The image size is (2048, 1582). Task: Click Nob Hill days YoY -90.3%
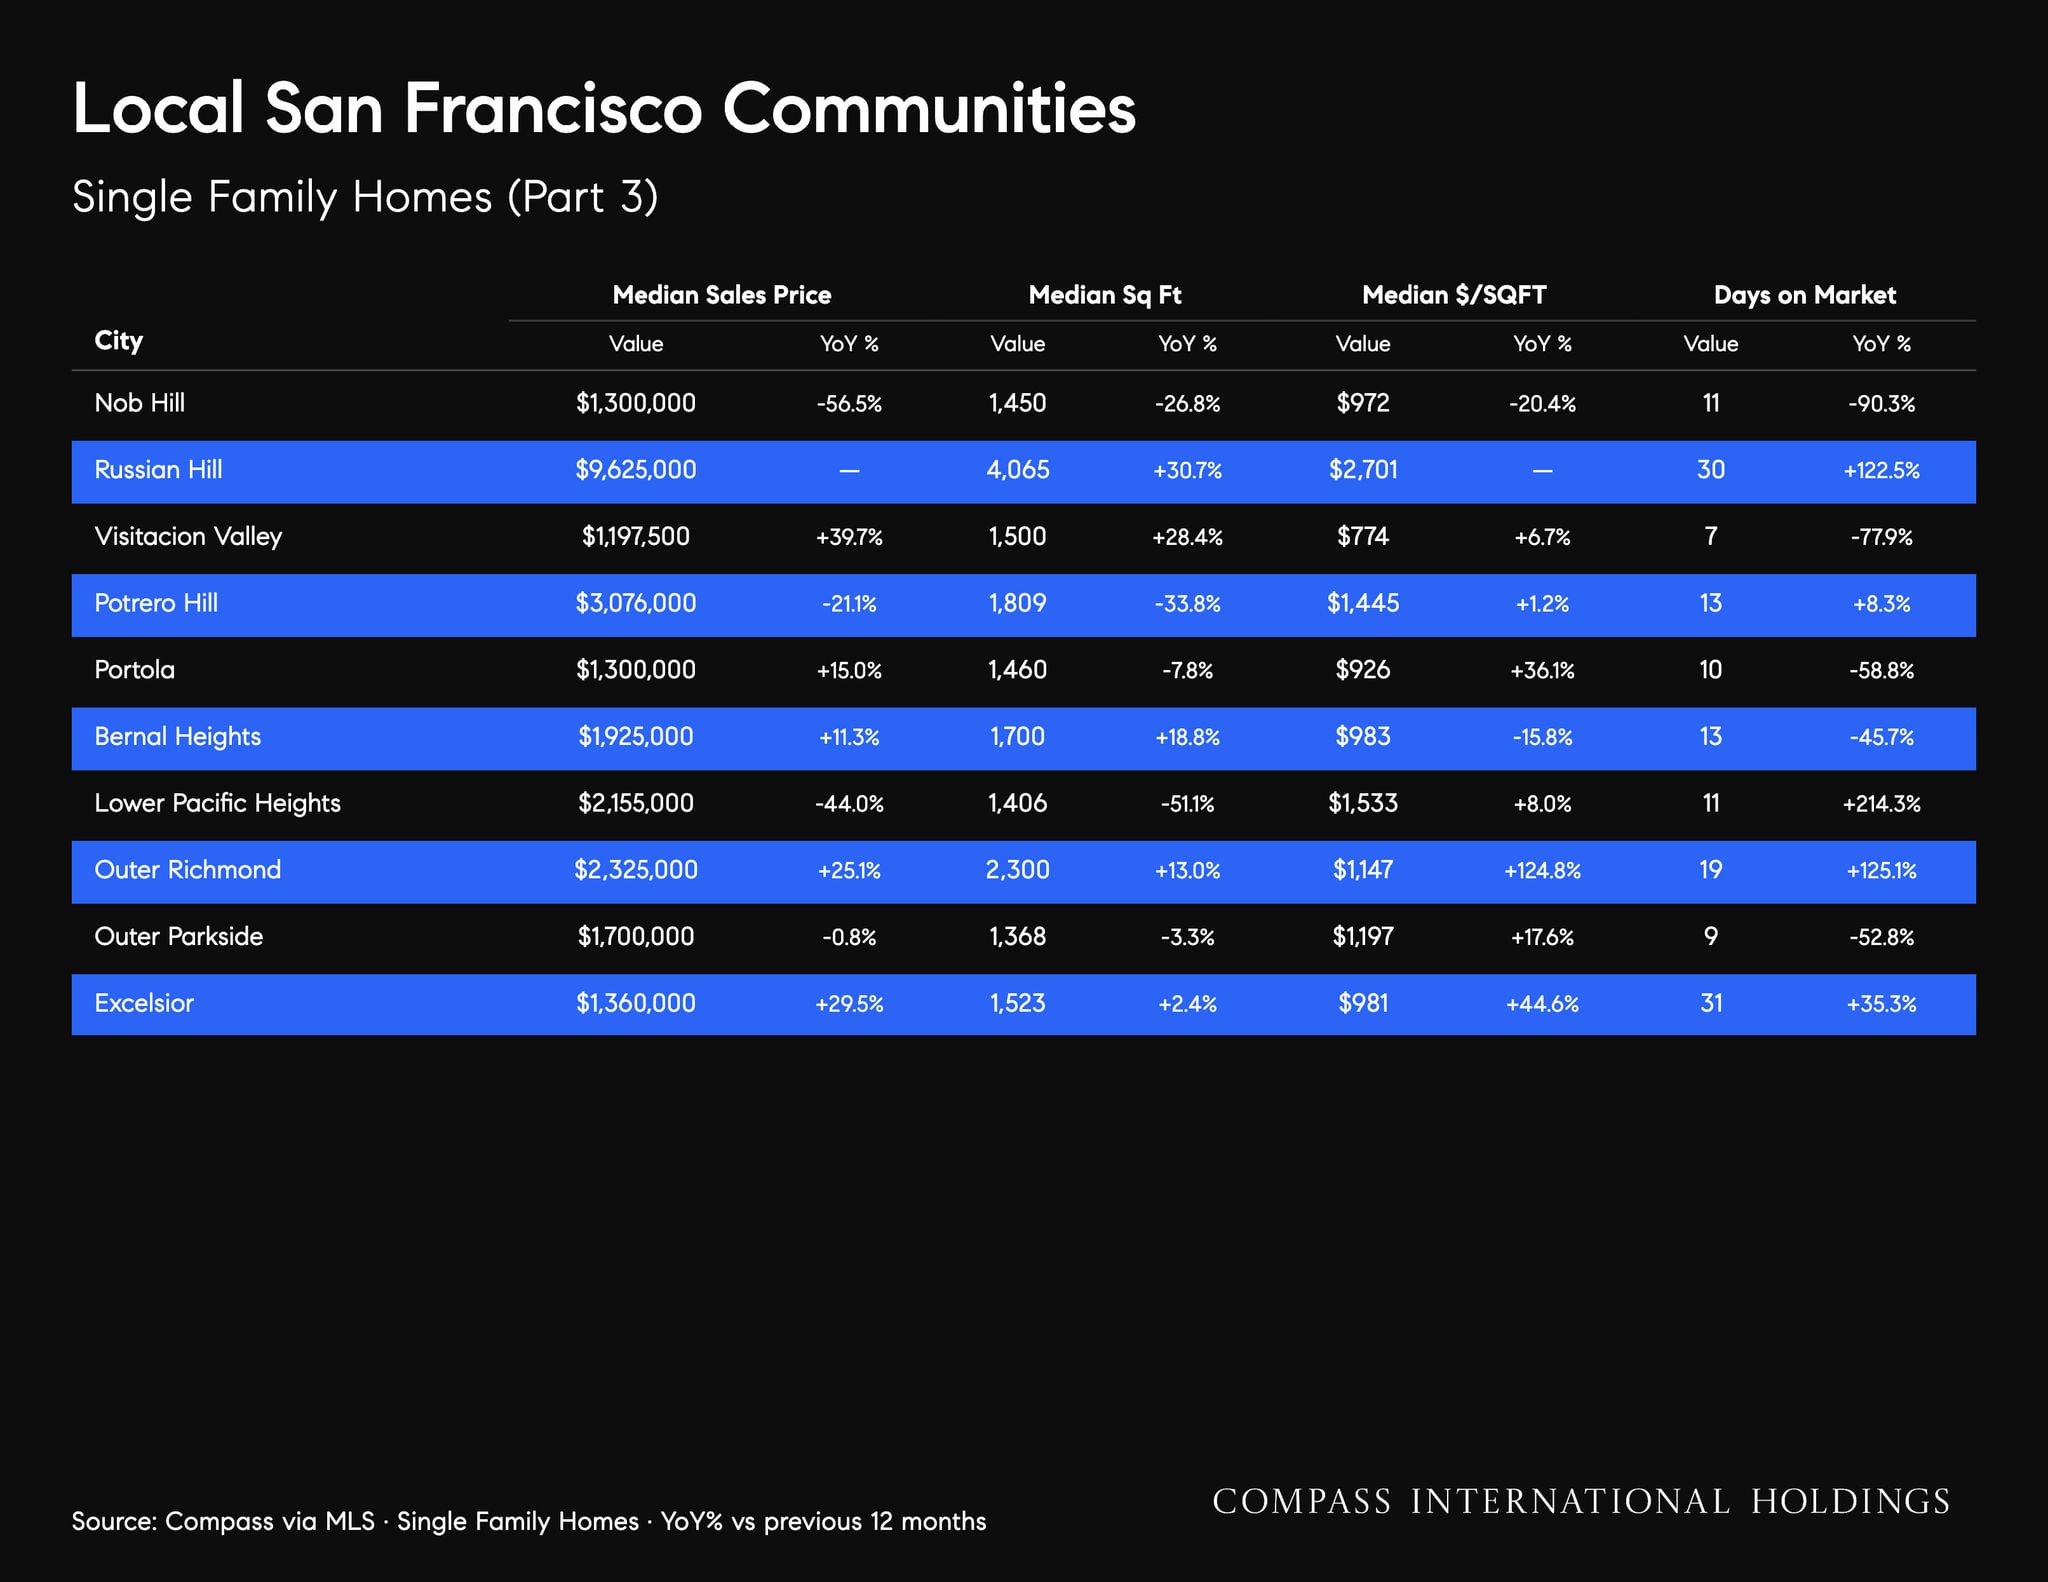(x=1881, y=404)
